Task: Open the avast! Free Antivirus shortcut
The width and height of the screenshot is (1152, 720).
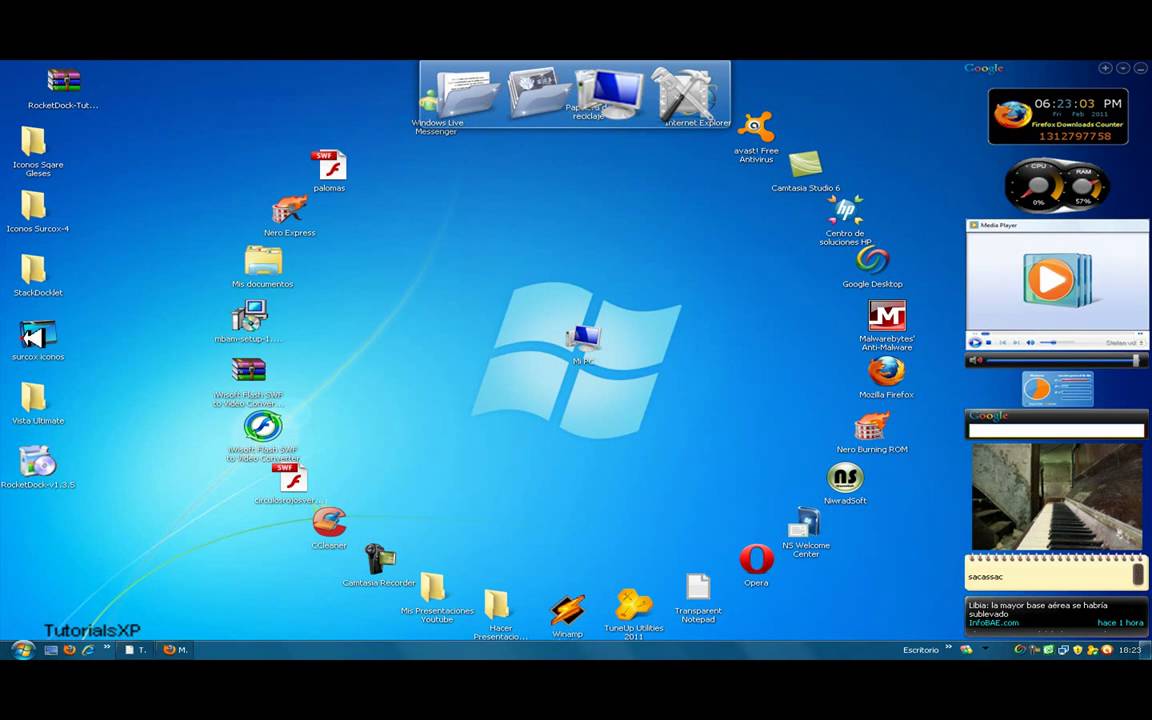Action: (755, 127)
